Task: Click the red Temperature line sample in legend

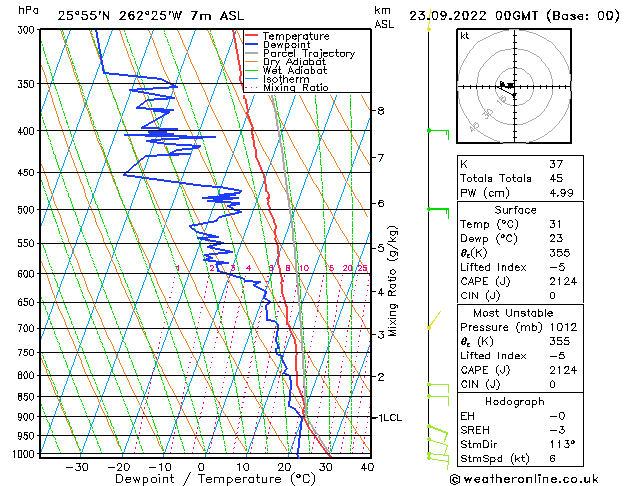Action: [252, 36]
